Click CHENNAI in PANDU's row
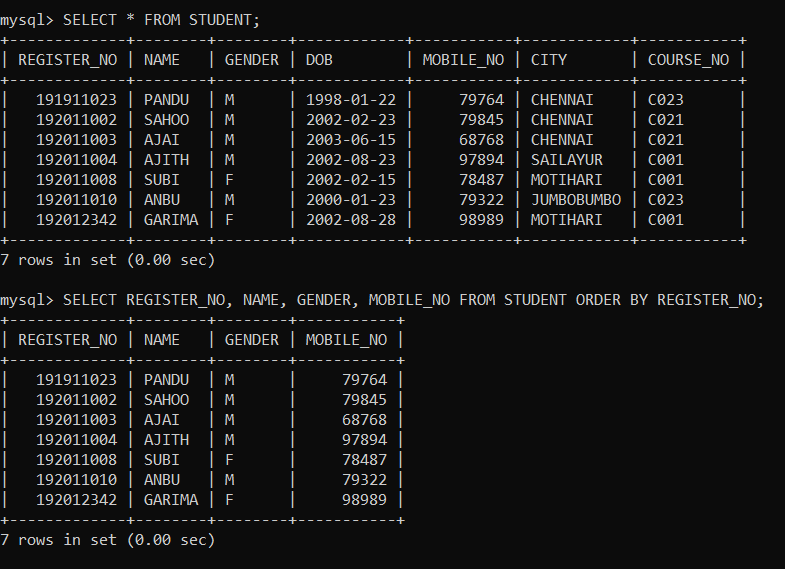 coord(562,100)
